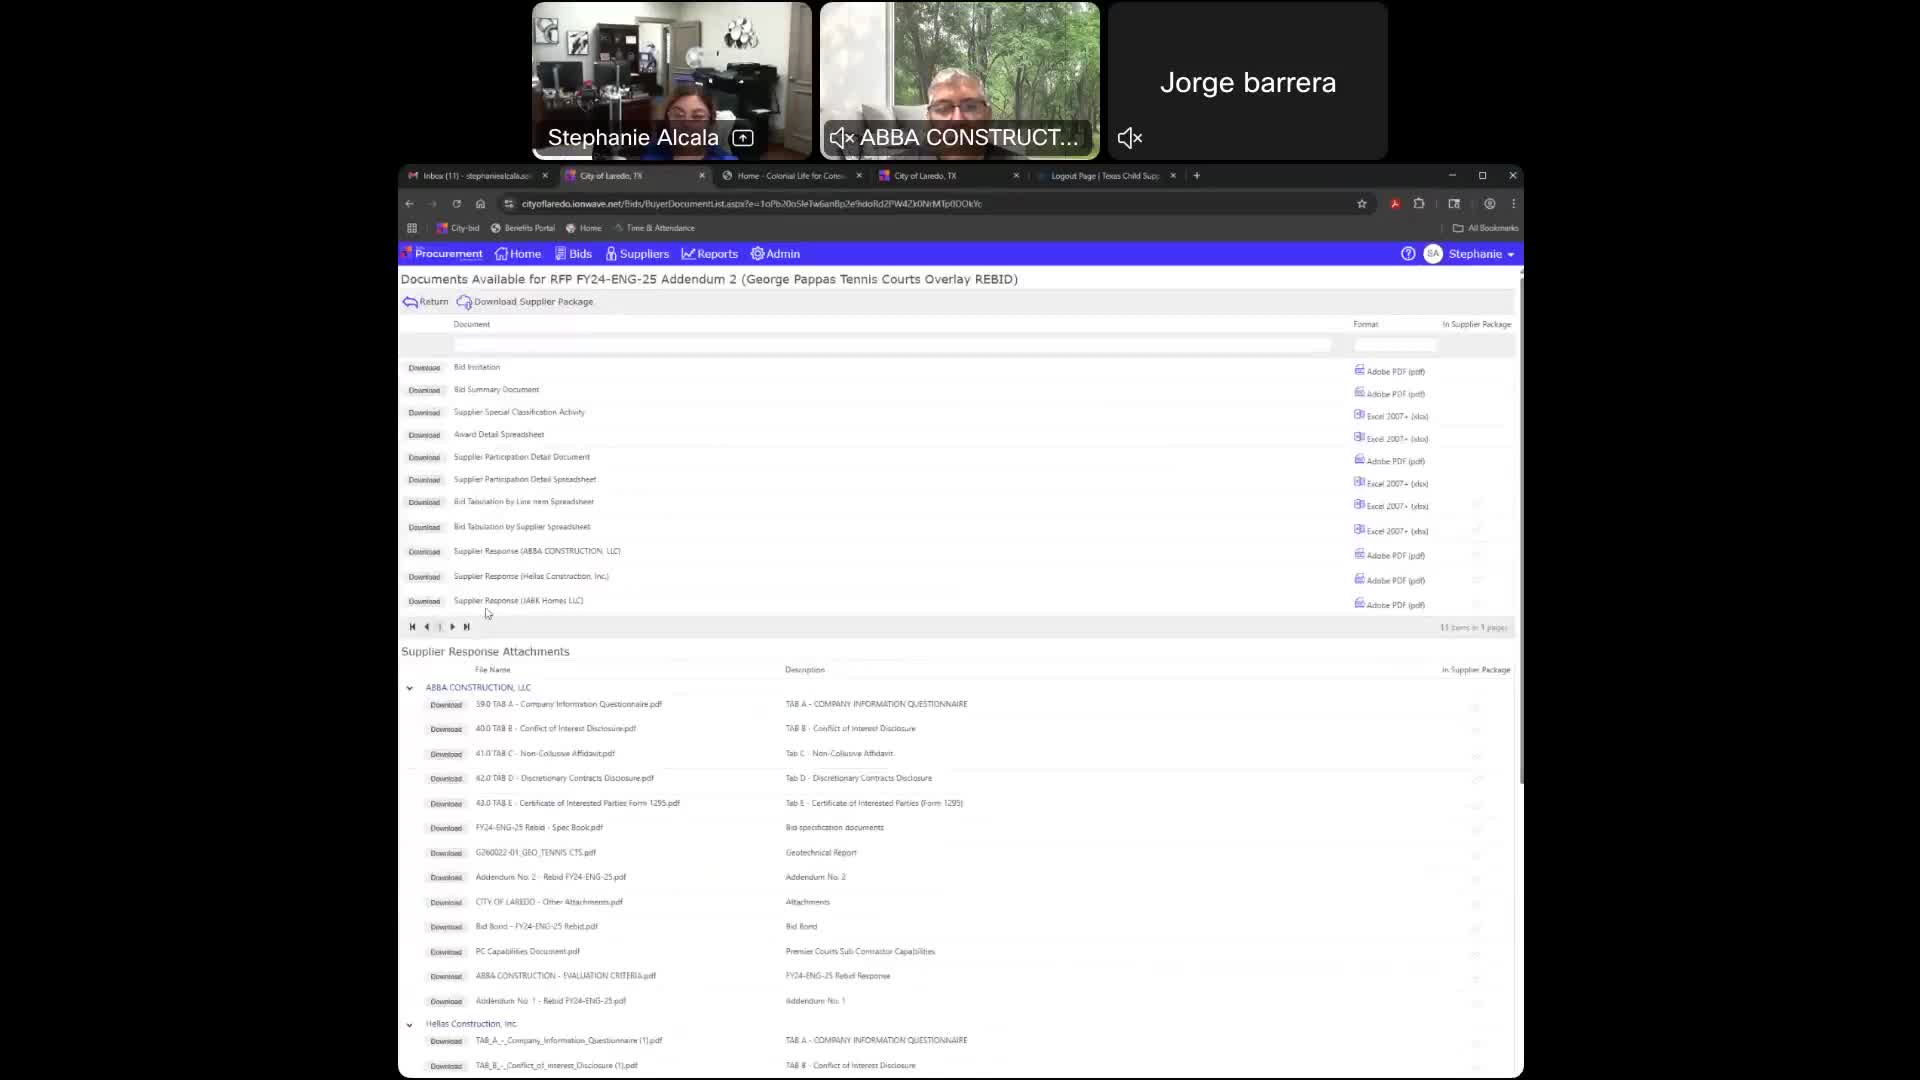Download Supplier Response (JABK Homes LLC)
This screenshot has height=1080, width=1920.
424,602
